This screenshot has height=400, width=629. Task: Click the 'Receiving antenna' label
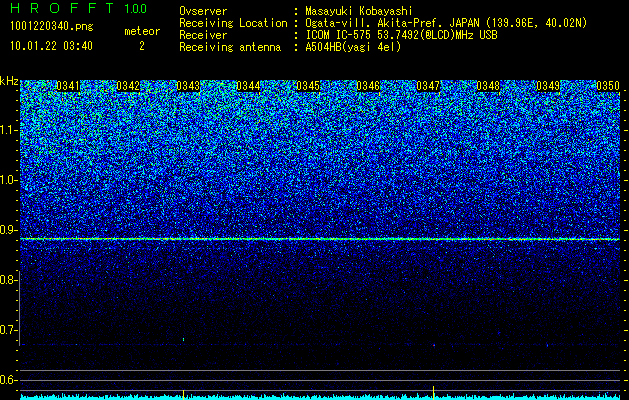[x=230, y=47]
